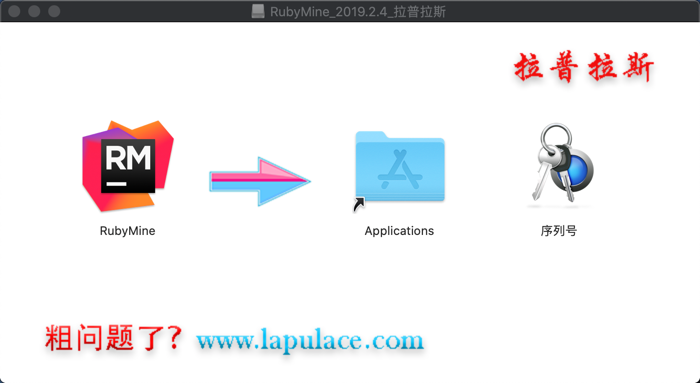Click the pink and blue arrow graphic
The height and width of the screenshot is (383, 700).
click(260, 181)
